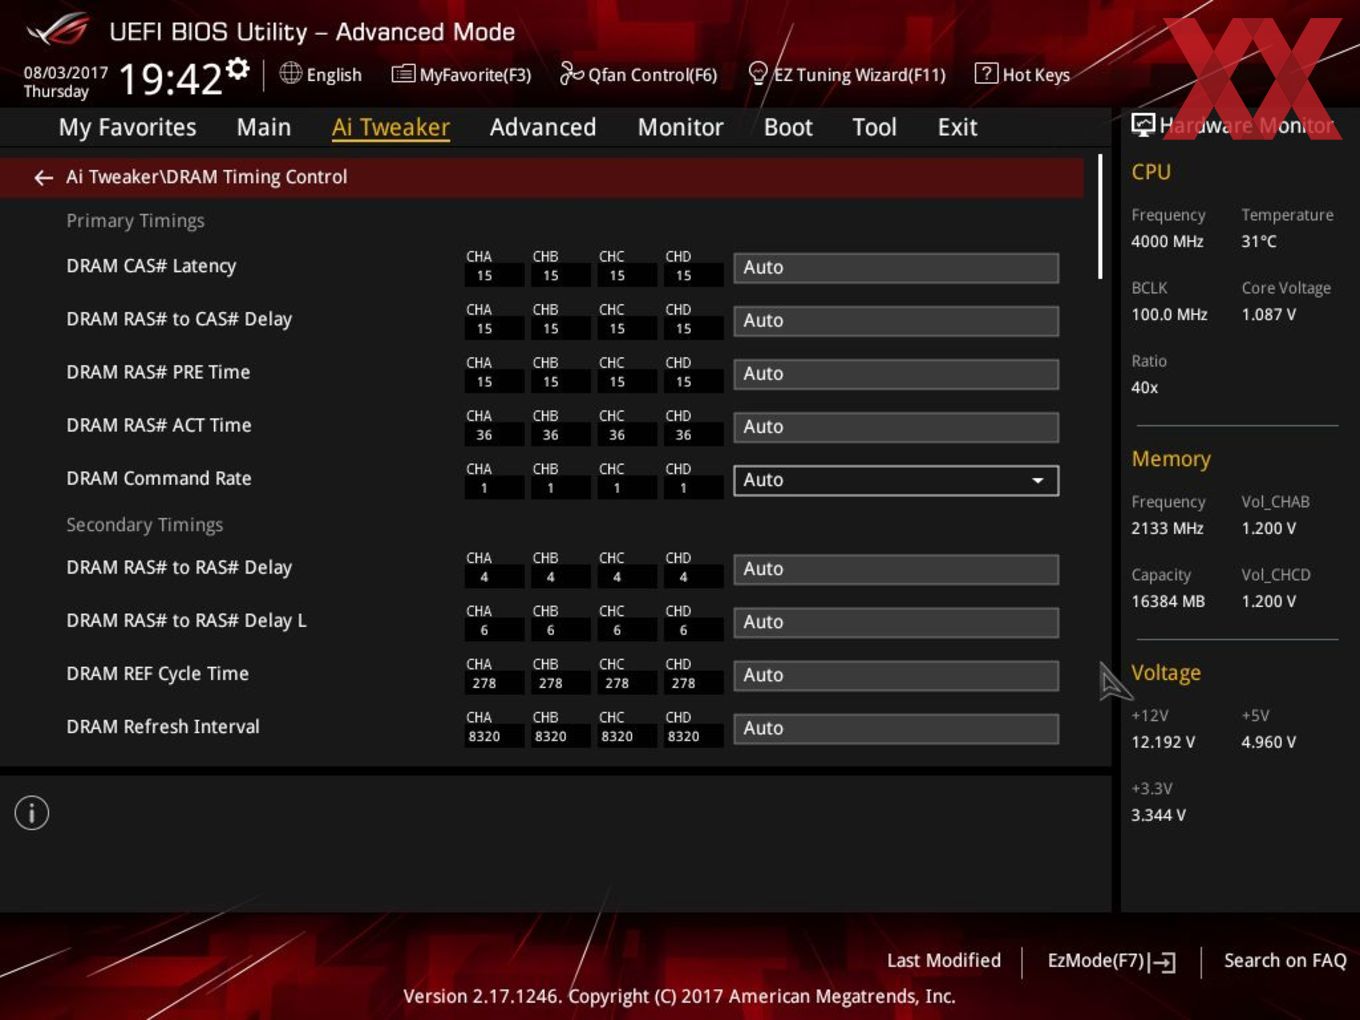Open the My Favorites tab
Image resolution: width=1360 pixels, height=1020 pixels.
[x=127, y=128]
